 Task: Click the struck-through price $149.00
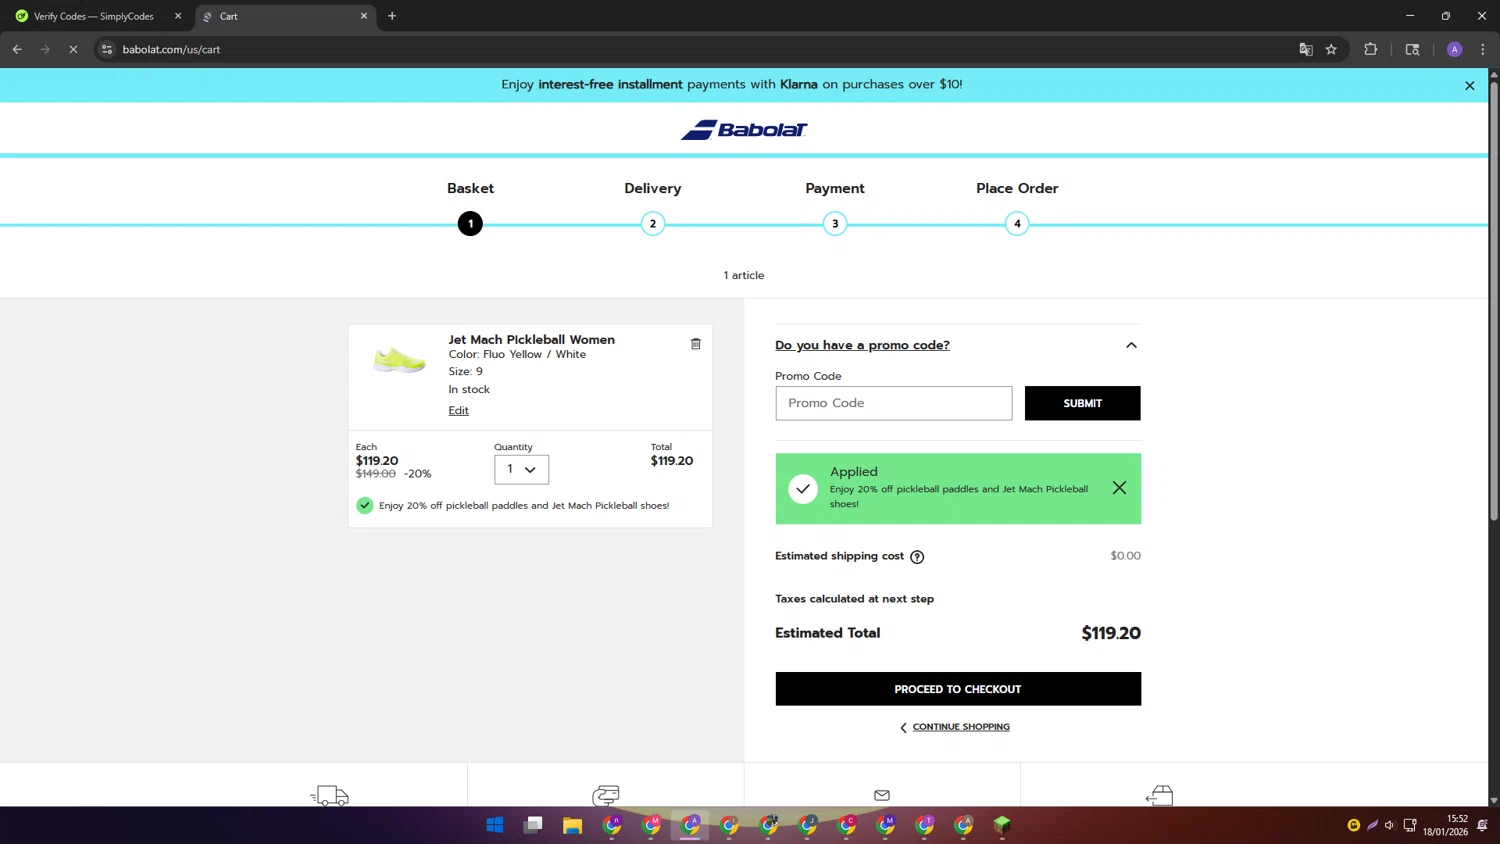(376, 474)
